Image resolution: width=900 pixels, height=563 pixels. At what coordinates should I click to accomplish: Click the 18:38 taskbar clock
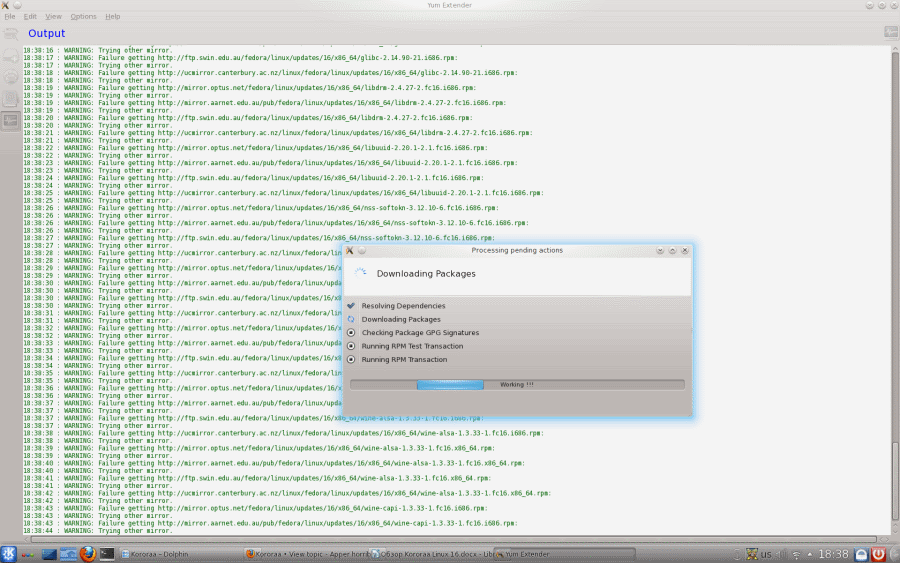click(x=833, y=554)
